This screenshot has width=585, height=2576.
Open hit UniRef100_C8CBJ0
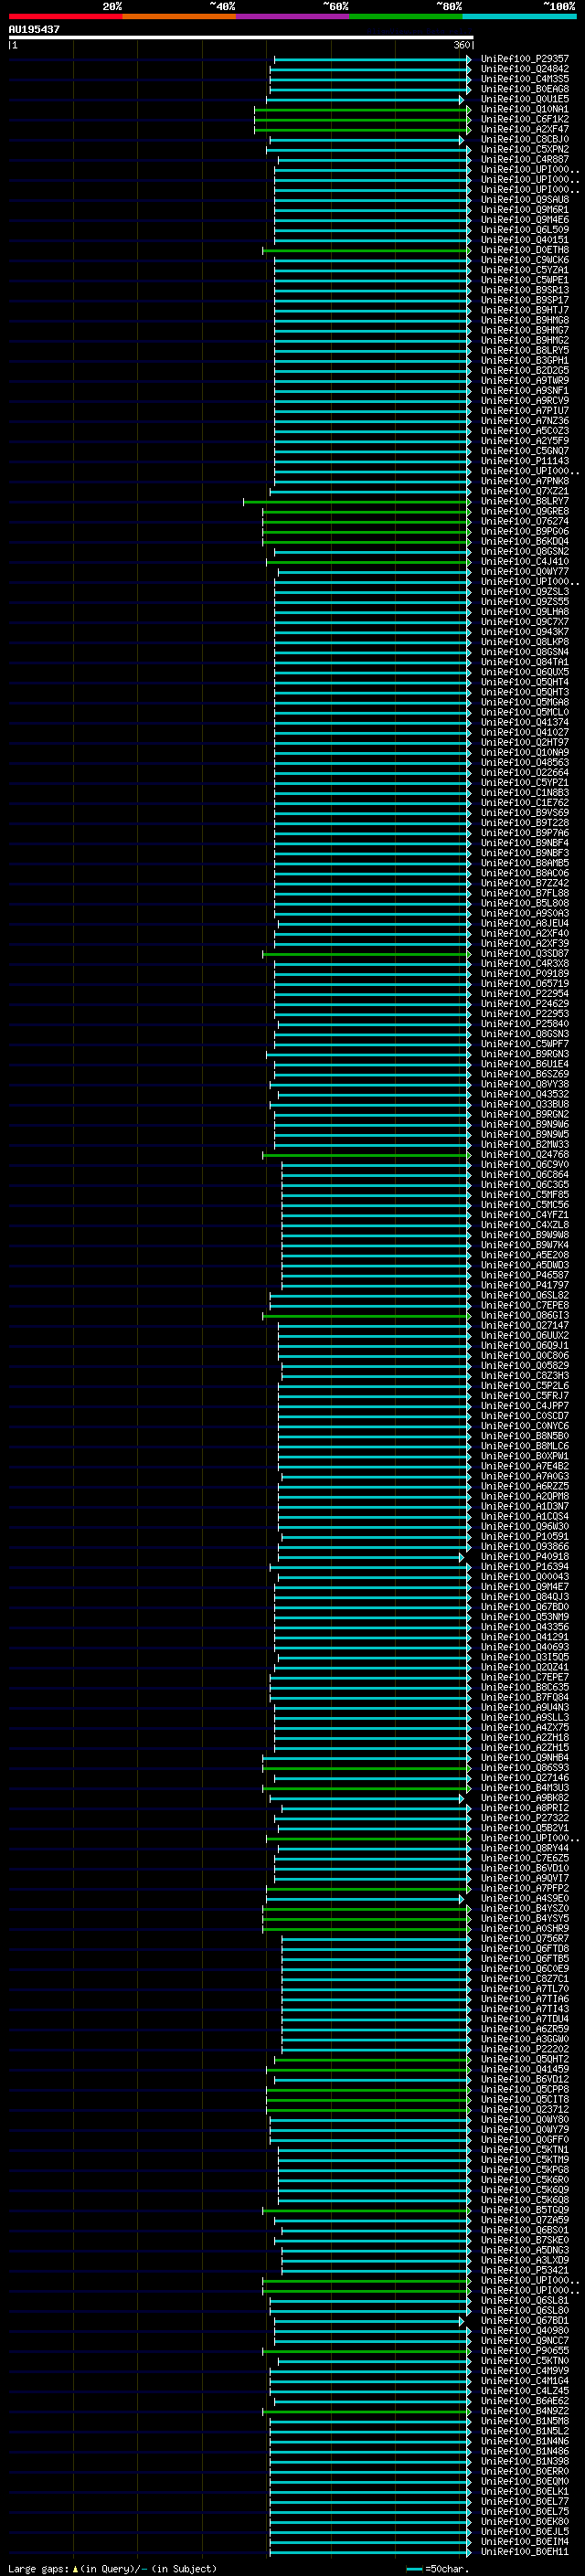(525, 139)
